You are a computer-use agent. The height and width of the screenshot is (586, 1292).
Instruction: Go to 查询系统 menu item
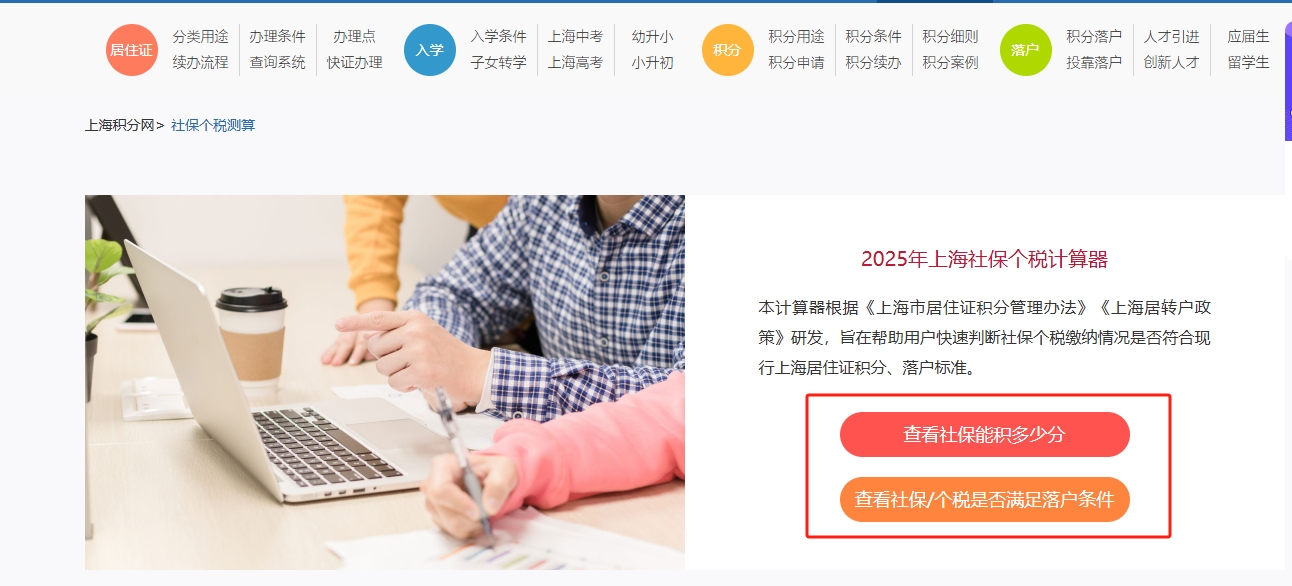point(277,63)
